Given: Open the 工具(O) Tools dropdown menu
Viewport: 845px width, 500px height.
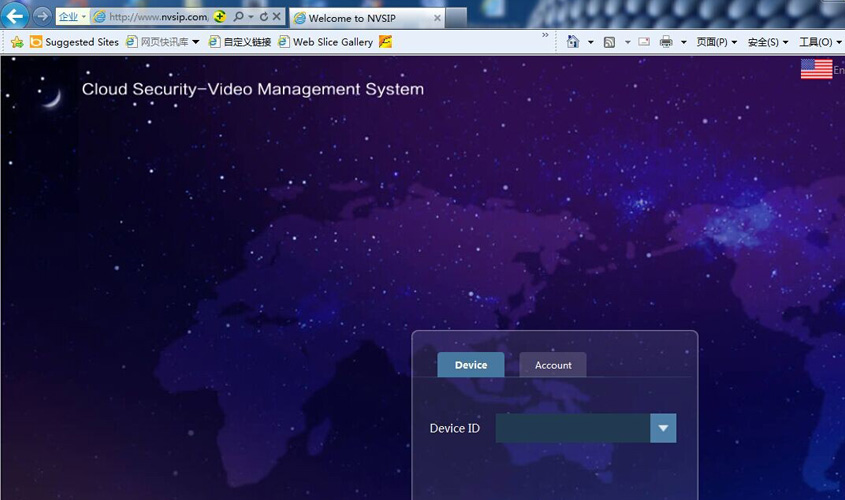Looking at the screenshot, I should tap(820, 42).
